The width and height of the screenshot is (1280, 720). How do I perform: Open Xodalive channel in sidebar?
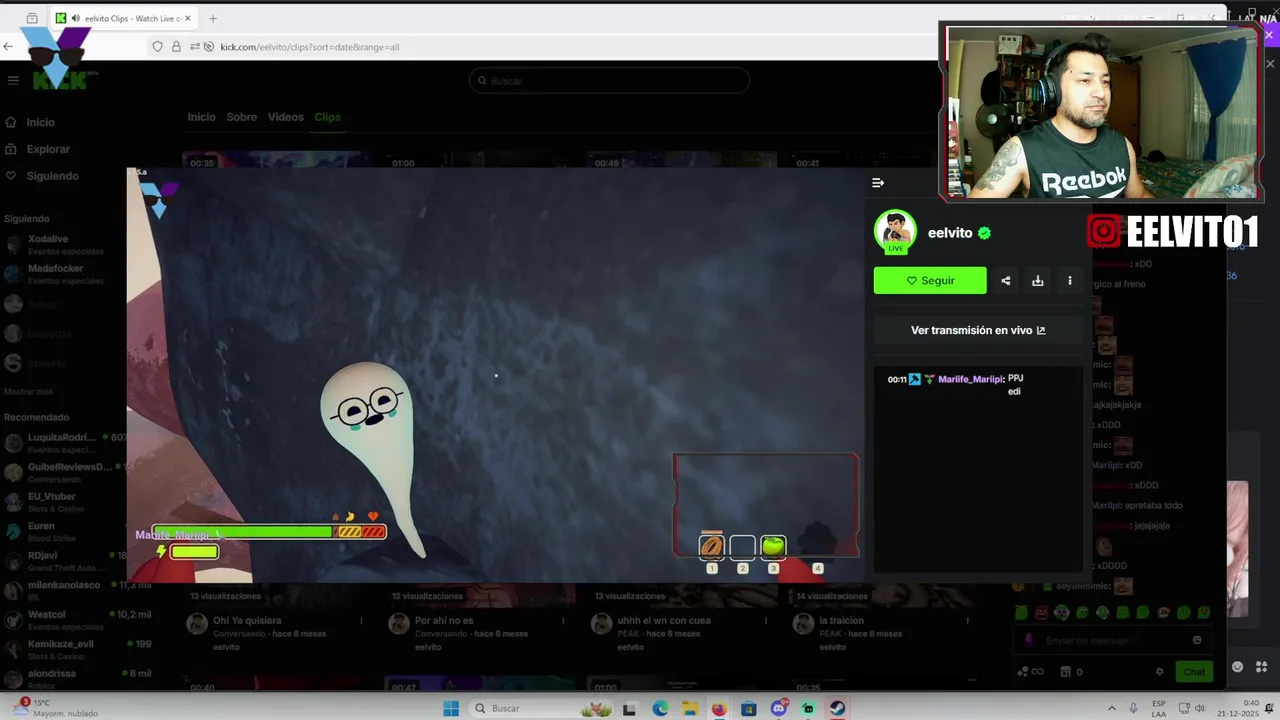click(x=60, y=245)
